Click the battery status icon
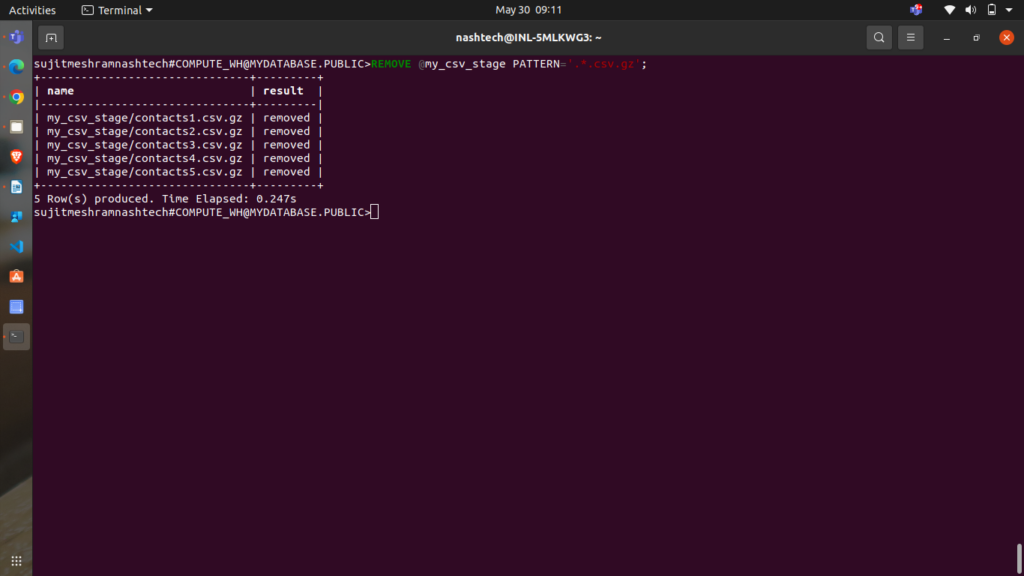 tap(991, 10)
